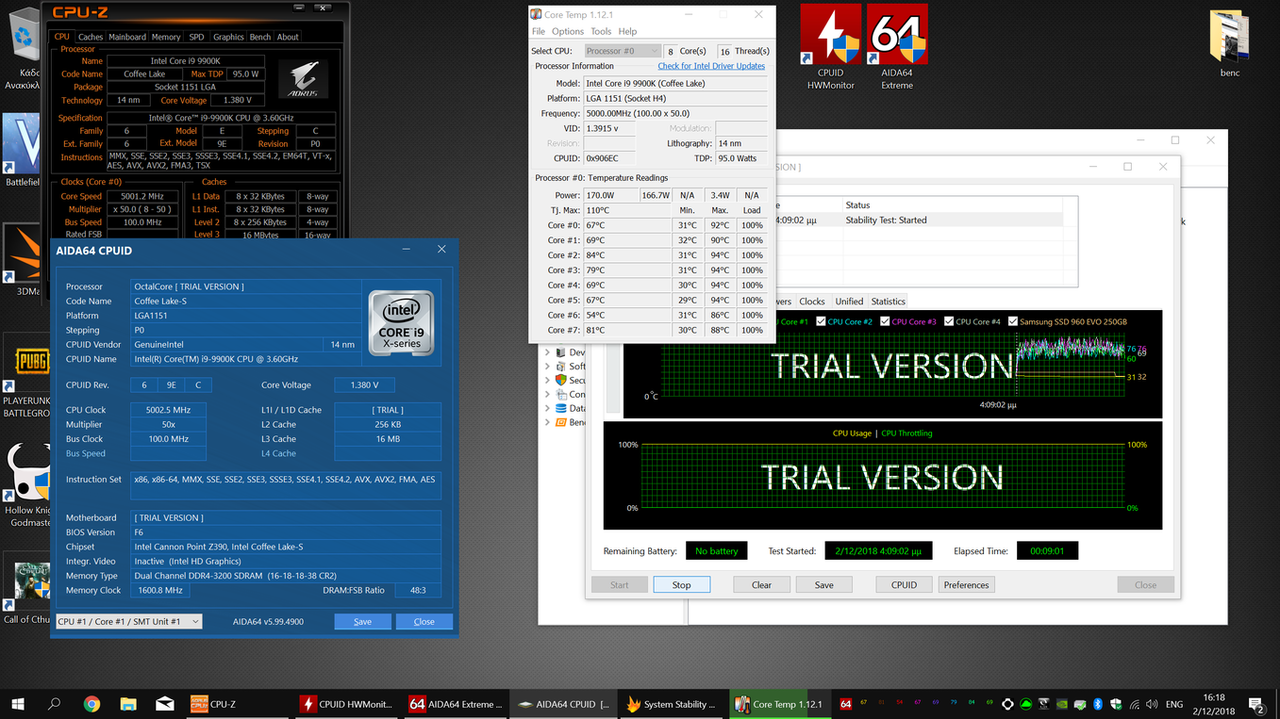Expand the Secu... tree node in AIDA64
1280x719 pixels.
pyautogui.click(x=547, y=380)
